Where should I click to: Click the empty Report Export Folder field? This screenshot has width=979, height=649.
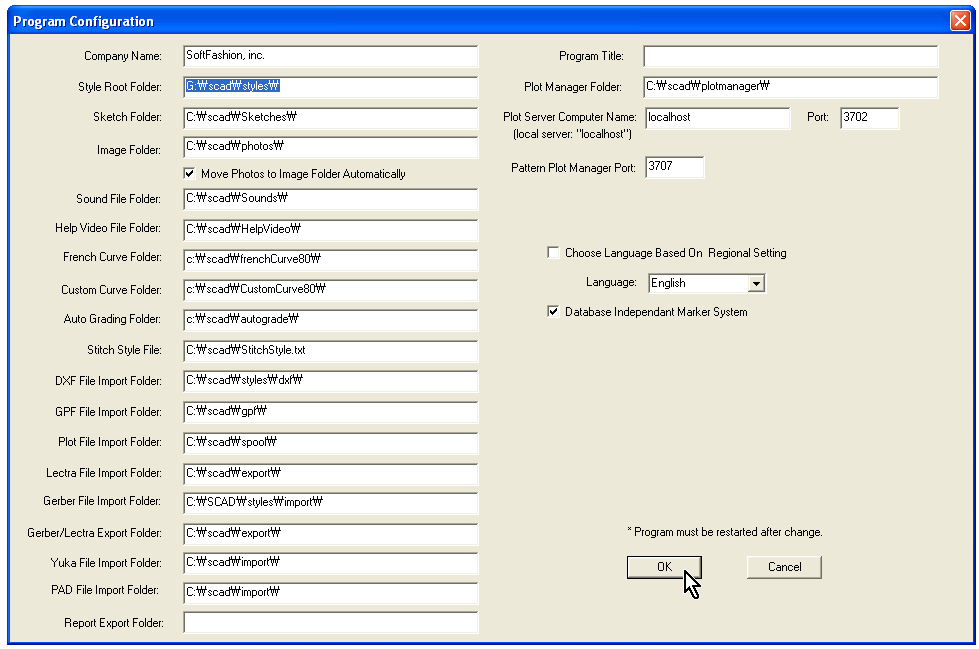click(x=331, y=622)
